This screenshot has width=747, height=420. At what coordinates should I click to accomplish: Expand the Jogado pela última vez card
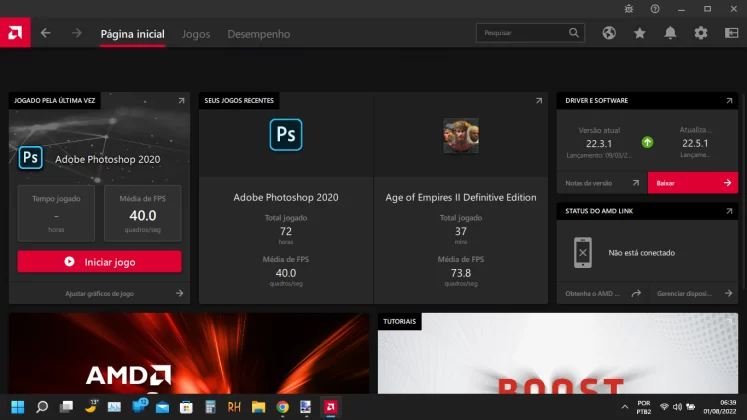click(182, 100)
